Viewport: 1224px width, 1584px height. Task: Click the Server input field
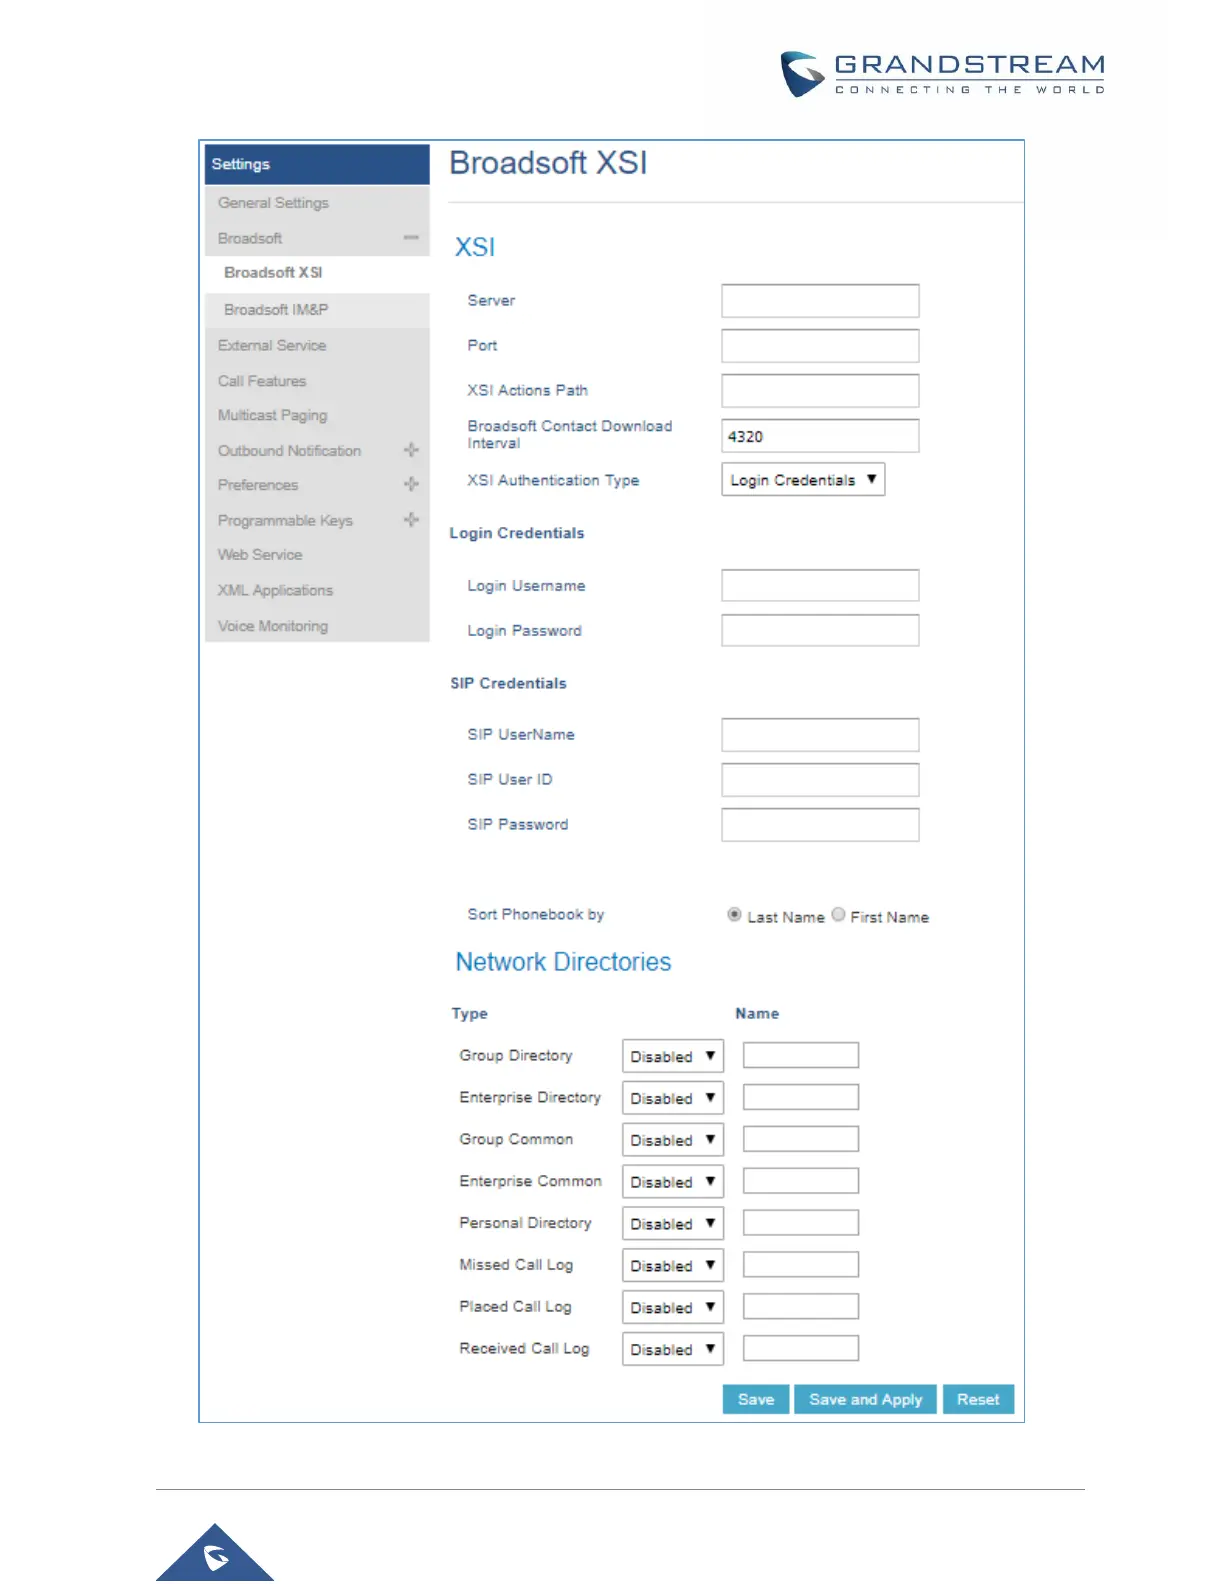820,301
